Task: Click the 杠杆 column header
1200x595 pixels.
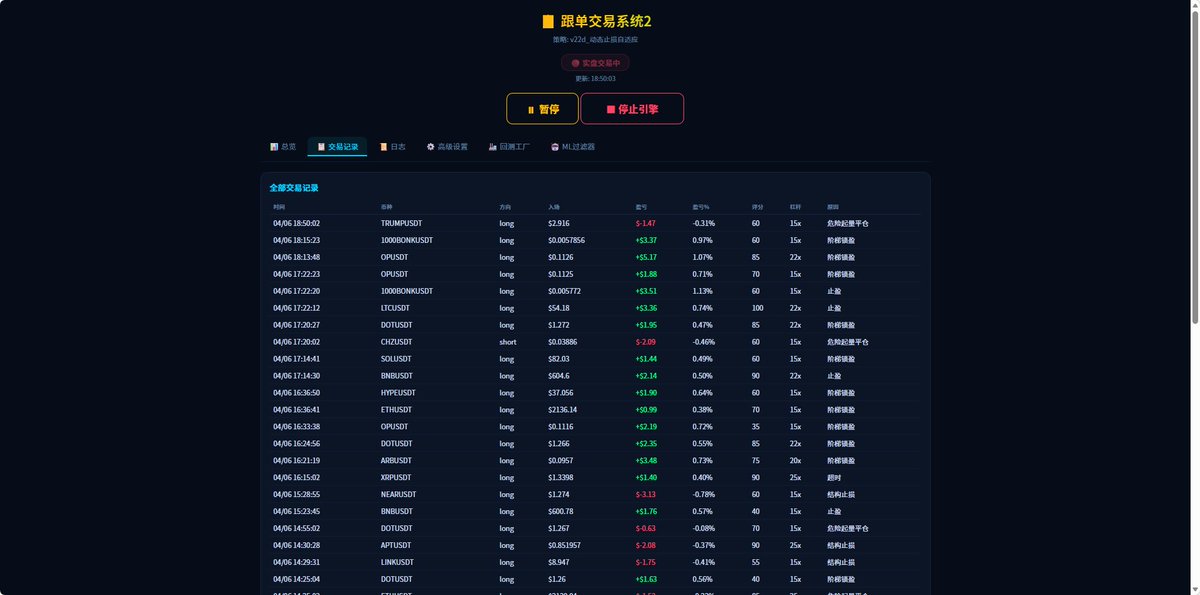Action: click(x=796, y=207)
